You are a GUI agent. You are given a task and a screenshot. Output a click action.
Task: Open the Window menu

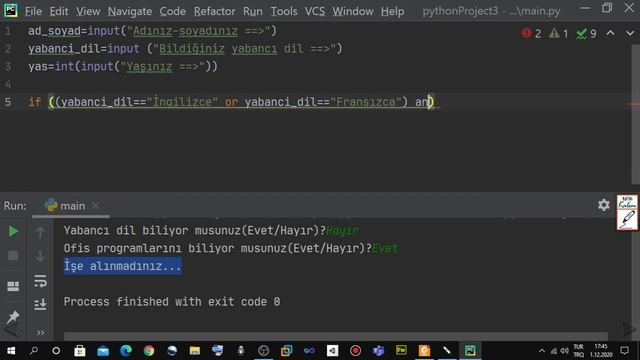click(353, 11)
